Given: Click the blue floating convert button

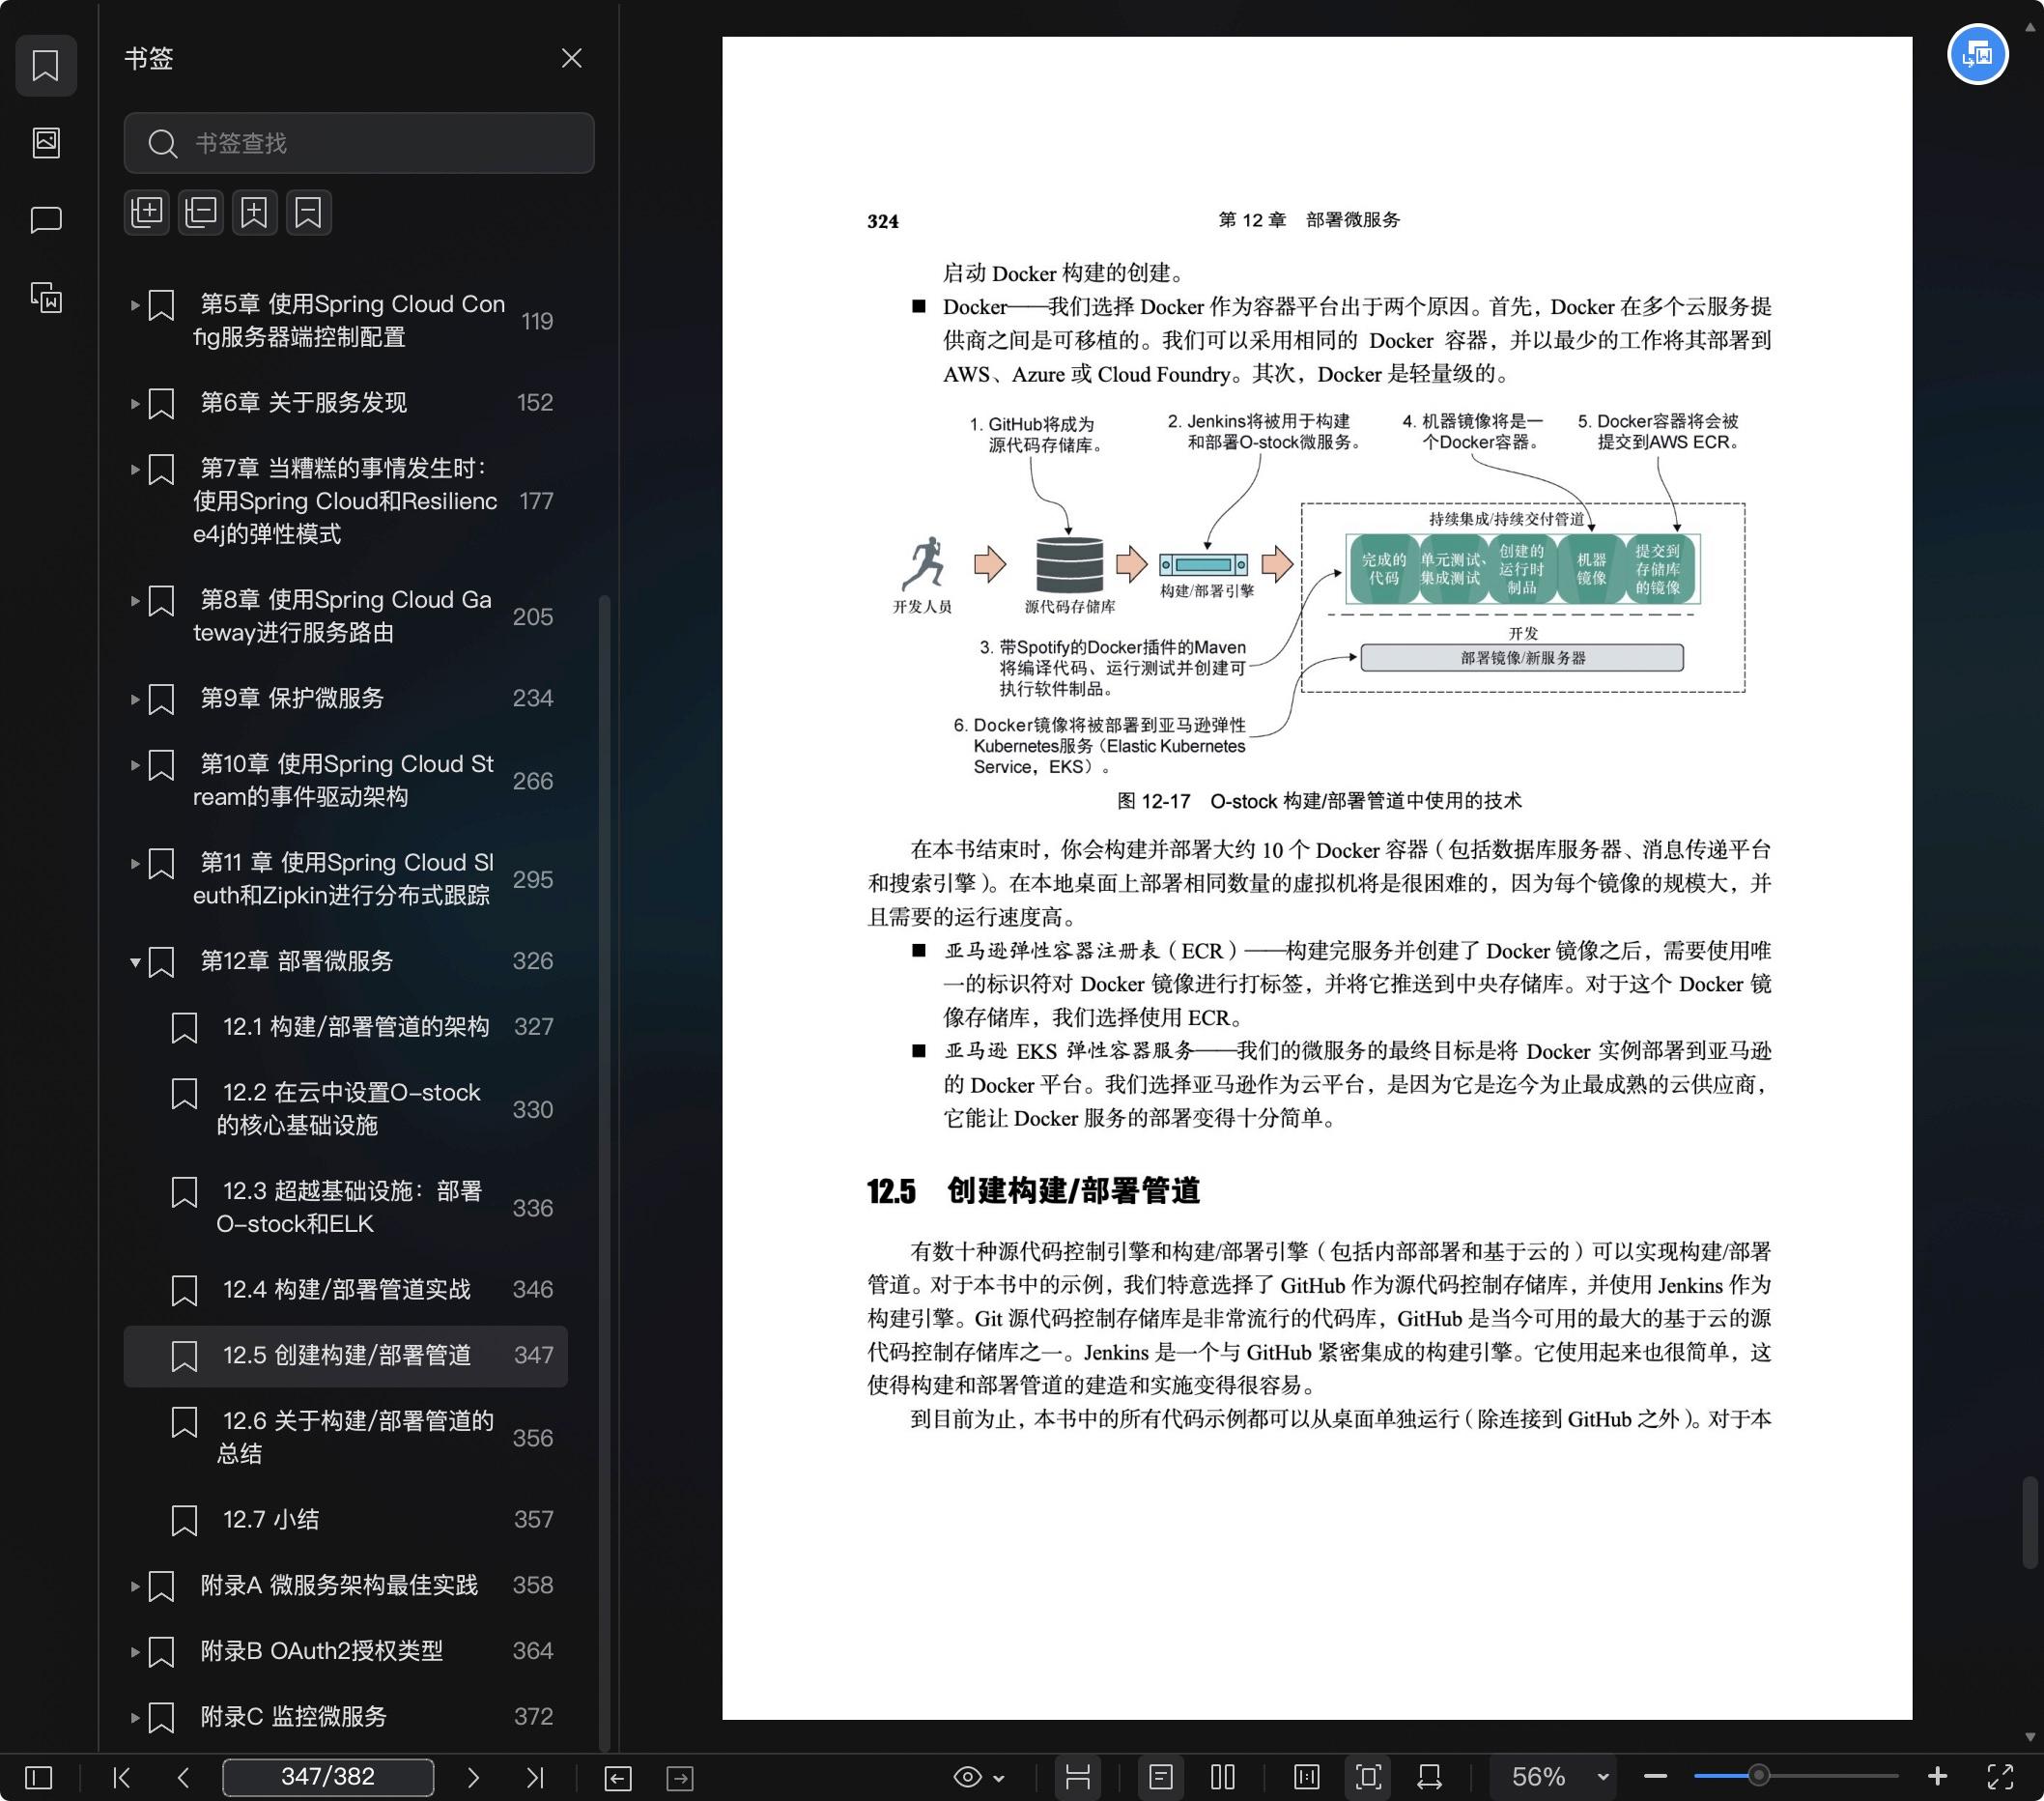Looking at the screenshot, I should [x=1977, y=54].
